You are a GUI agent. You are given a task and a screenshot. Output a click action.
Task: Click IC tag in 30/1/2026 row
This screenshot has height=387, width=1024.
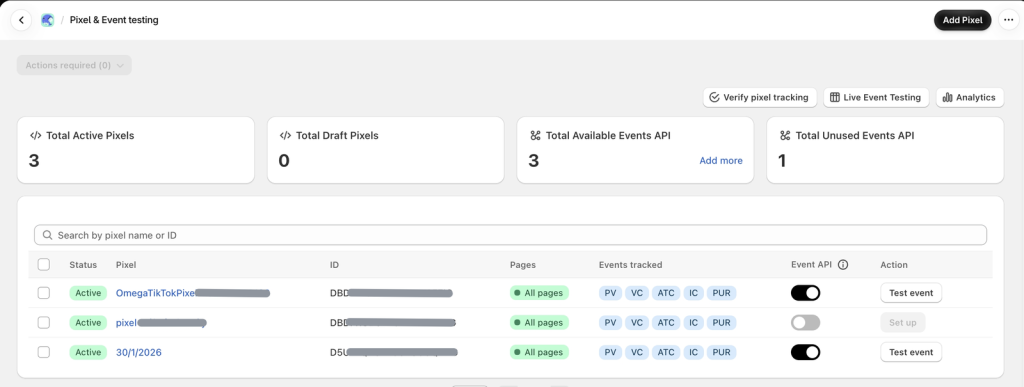[x=694, y=352]
